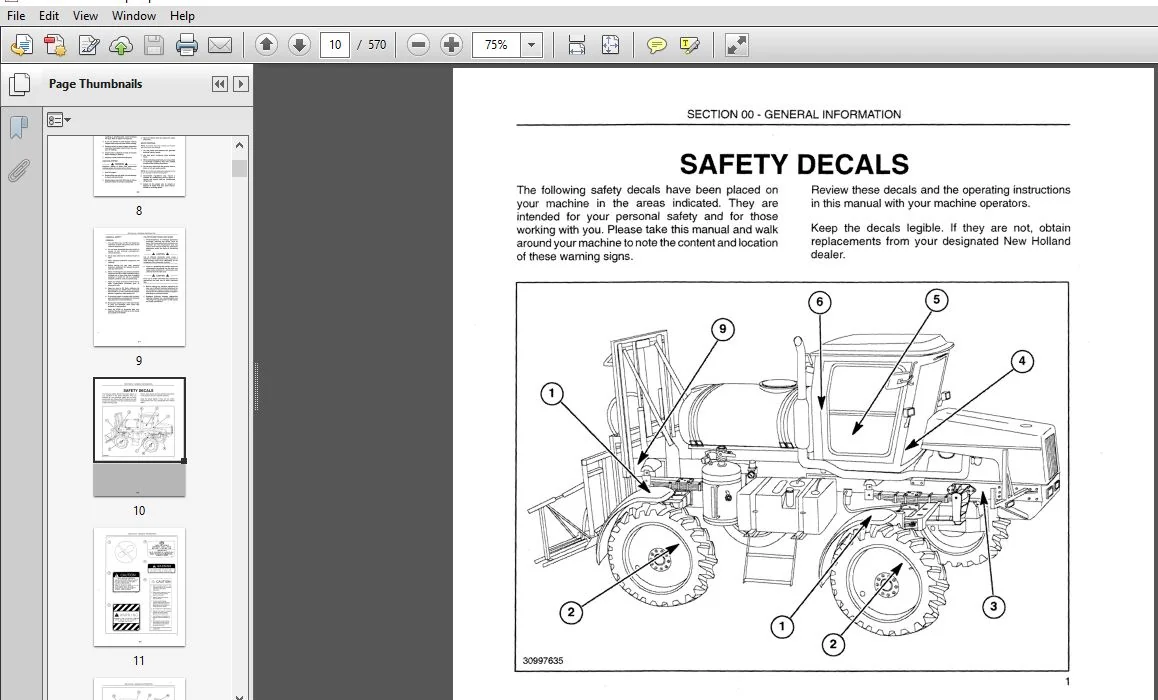Select the page 11 thumbnail

(x=139, y=587)
